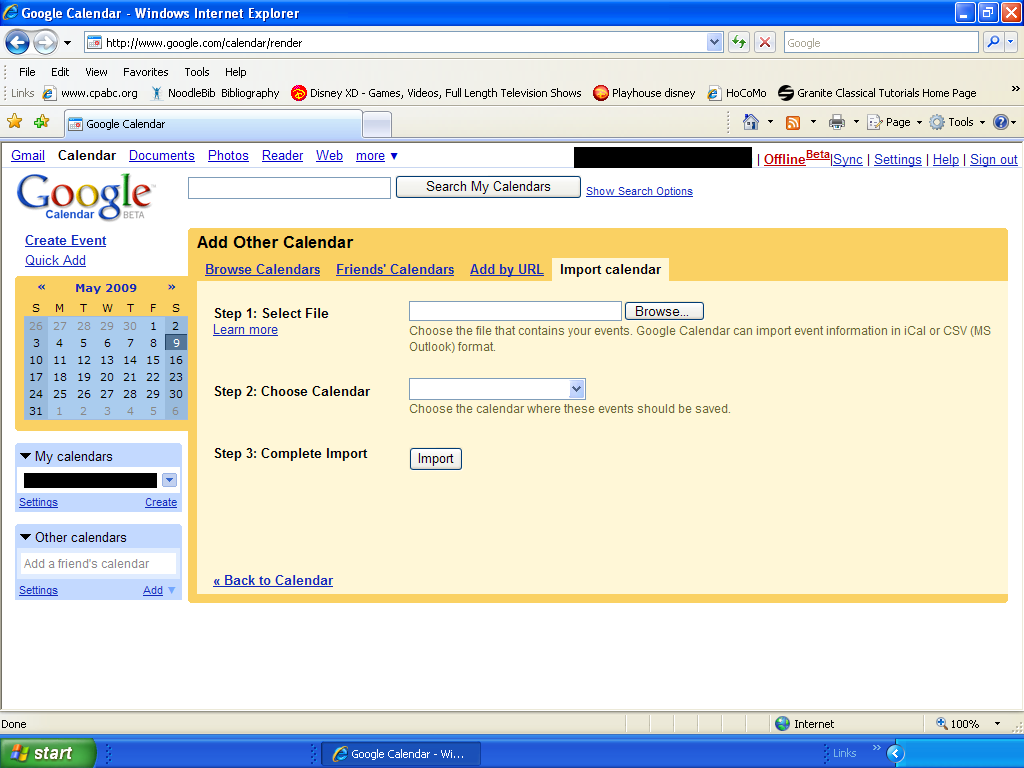This screenshot has width=1024, height=768.
Task: Open the www.cpabc.org links bar bookmark
Action: pyautogui.click(x=90, y=93)
